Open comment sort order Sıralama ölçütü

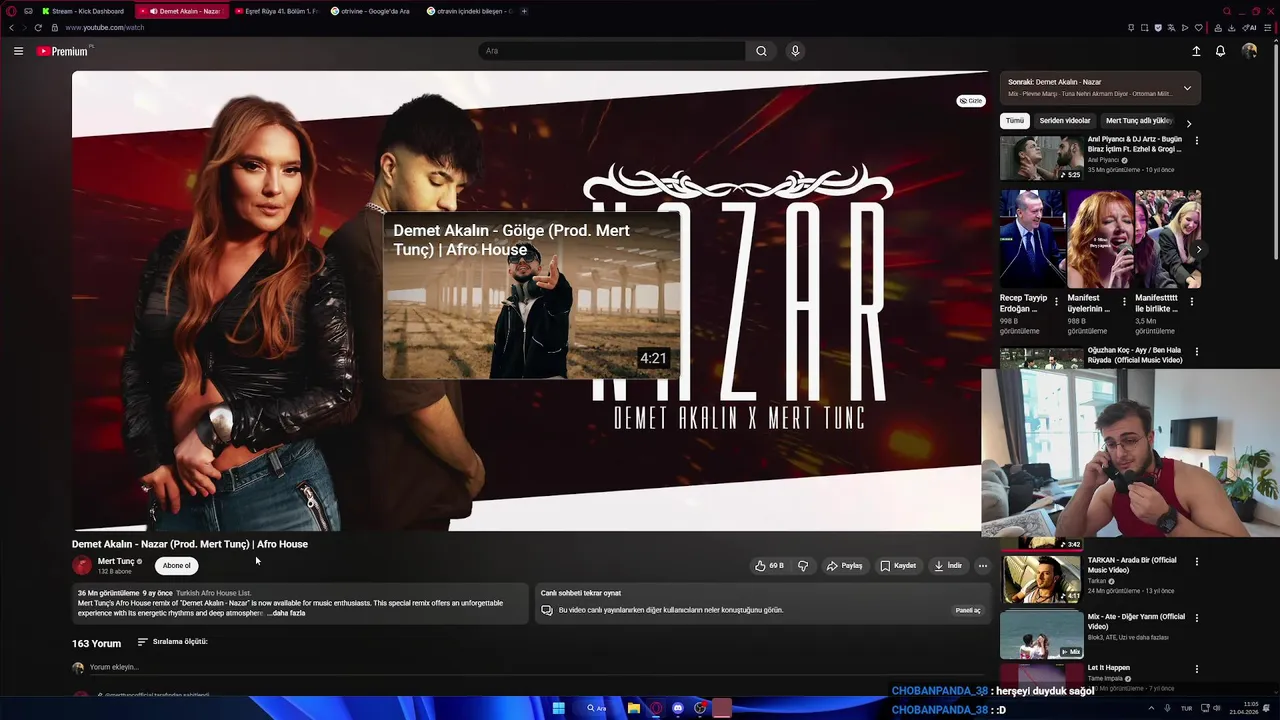coord(172,642)
